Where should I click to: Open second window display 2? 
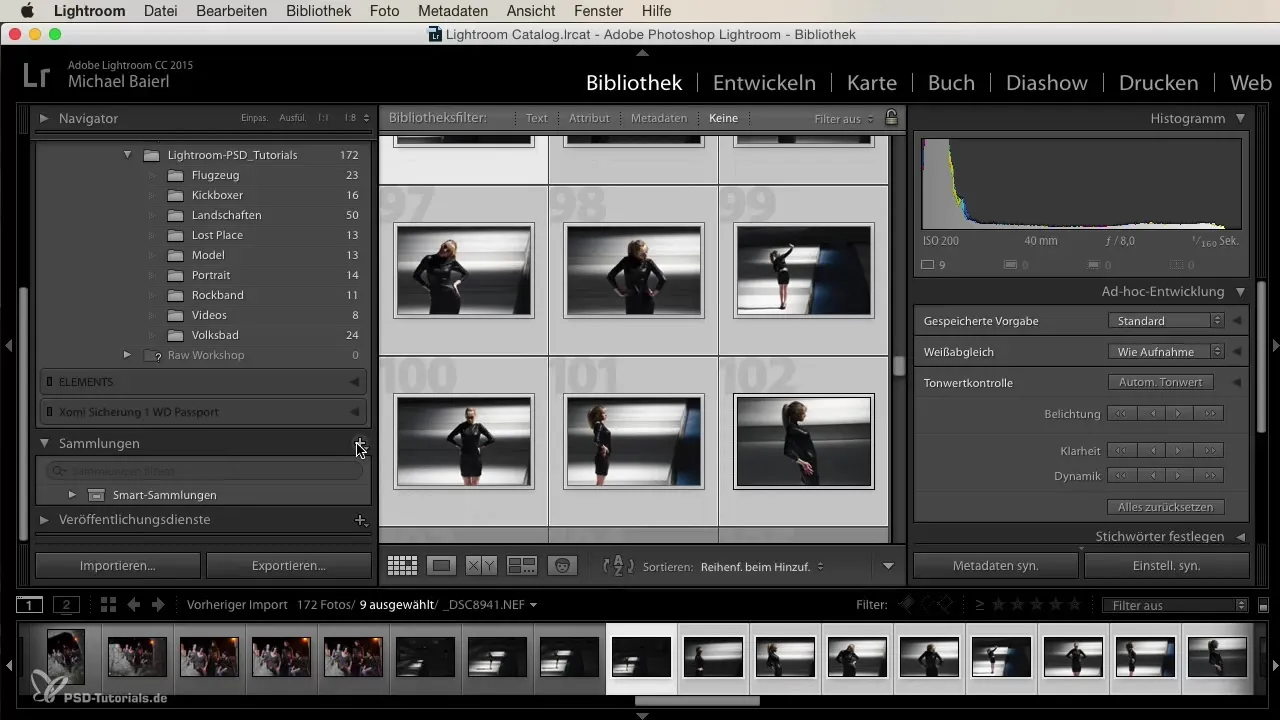[x=67, y=605]
